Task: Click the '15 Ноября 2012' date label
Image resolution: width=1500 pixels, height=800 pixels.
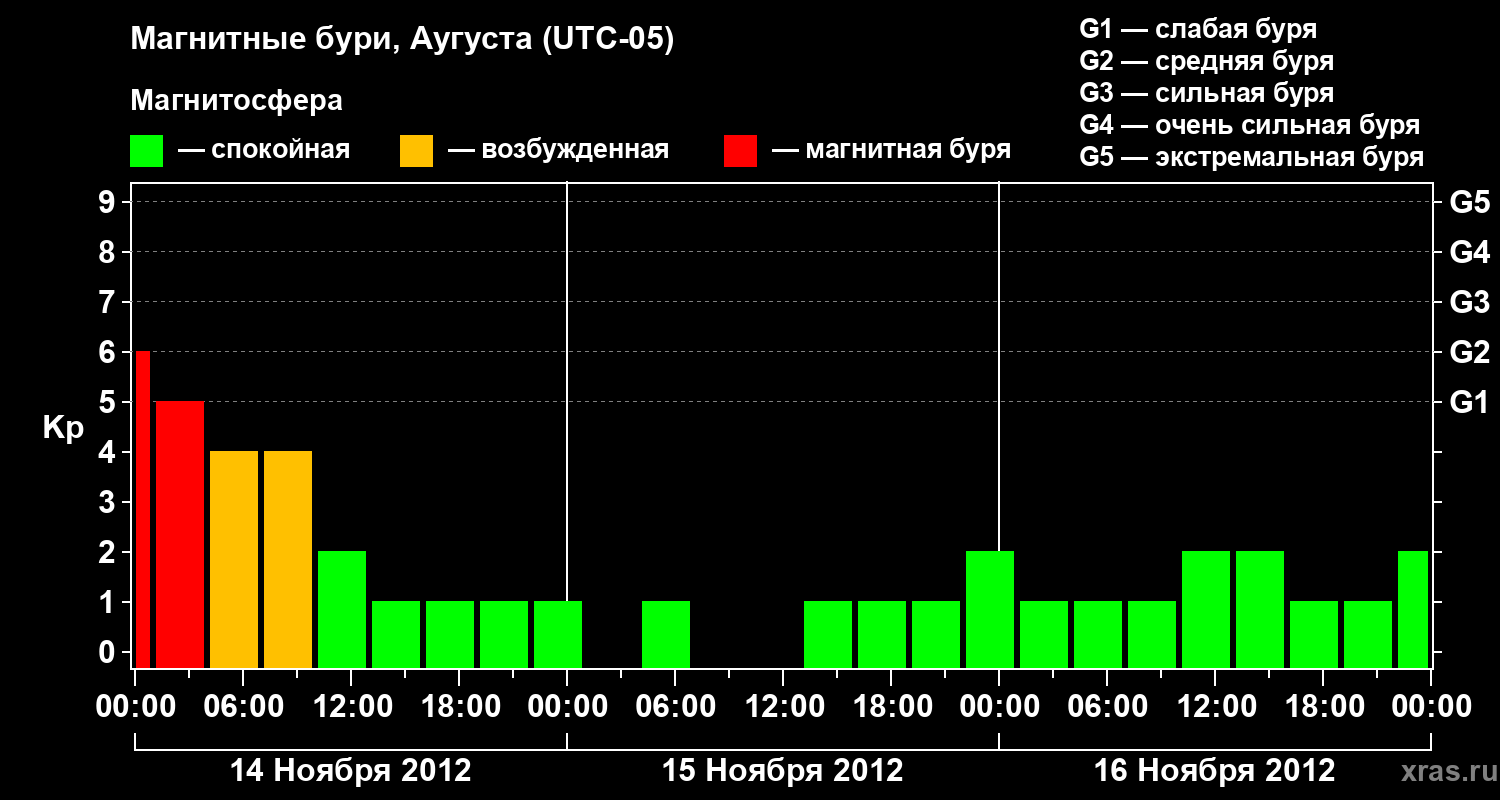Action: 783,771
